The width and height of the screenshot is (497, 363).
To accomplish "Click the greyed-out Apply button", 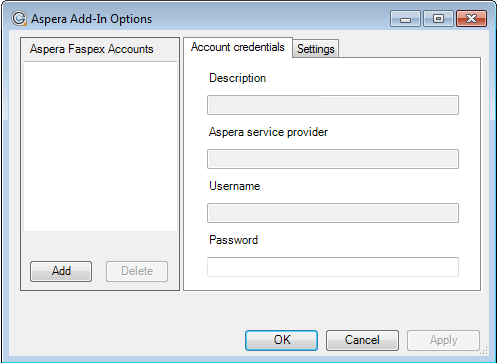I will tap(443, 340).
